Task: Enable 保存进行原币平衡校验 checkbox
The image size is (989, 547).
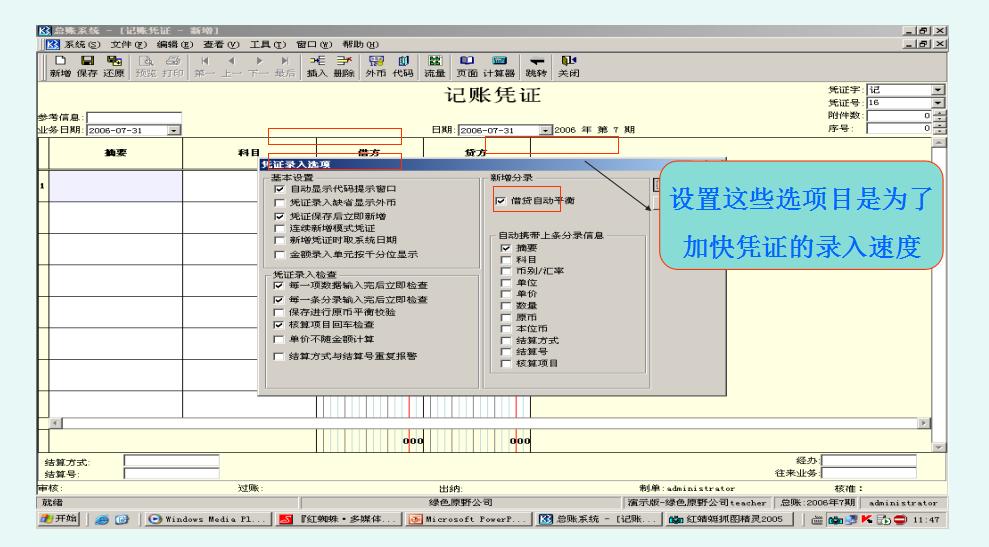Action: click(278, 312)
